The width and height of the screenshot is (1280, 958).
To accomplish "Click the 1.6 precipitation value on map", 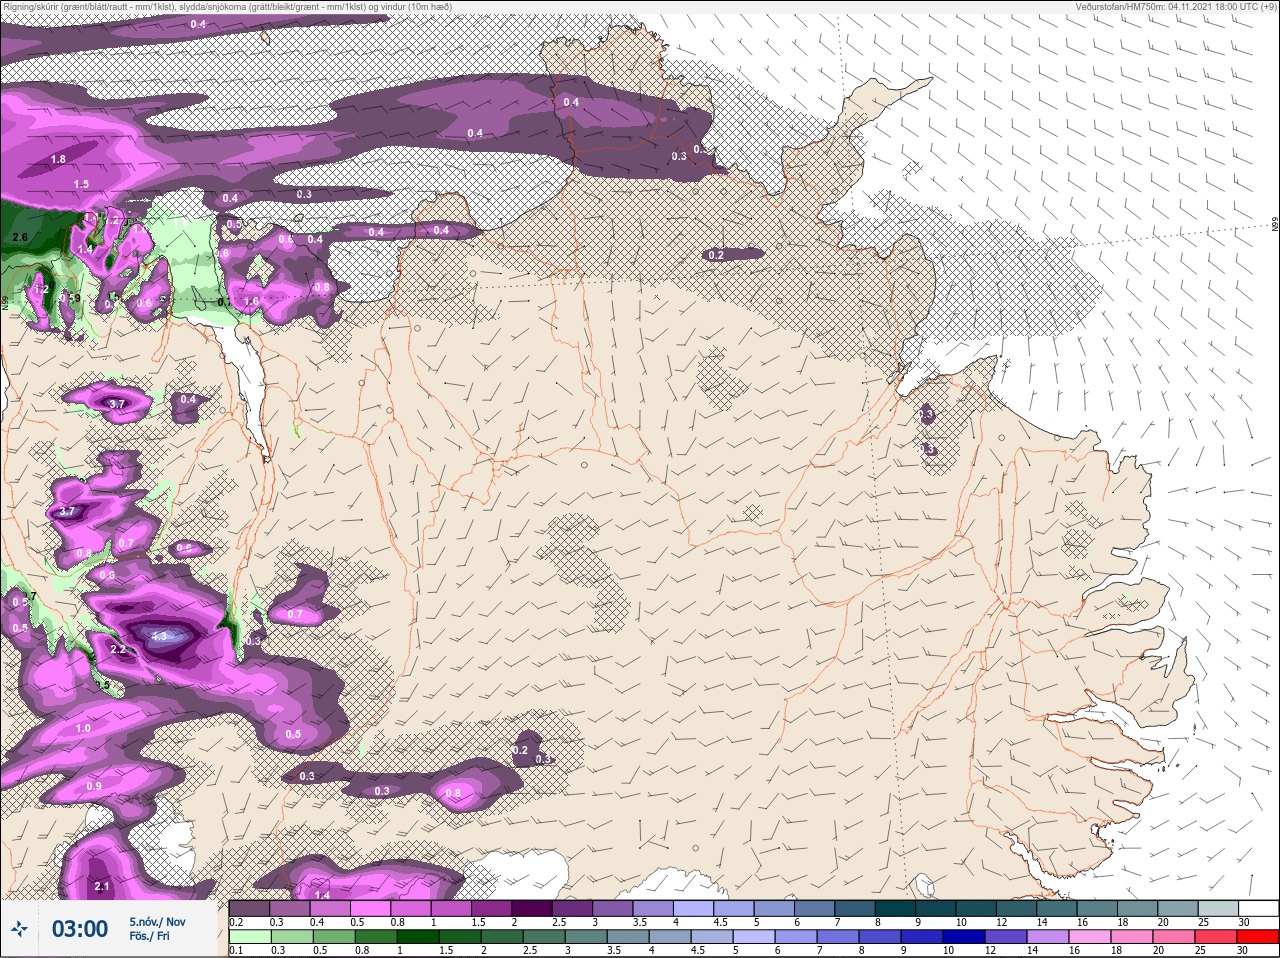I will pyautogui.click(x=251, y=301).
